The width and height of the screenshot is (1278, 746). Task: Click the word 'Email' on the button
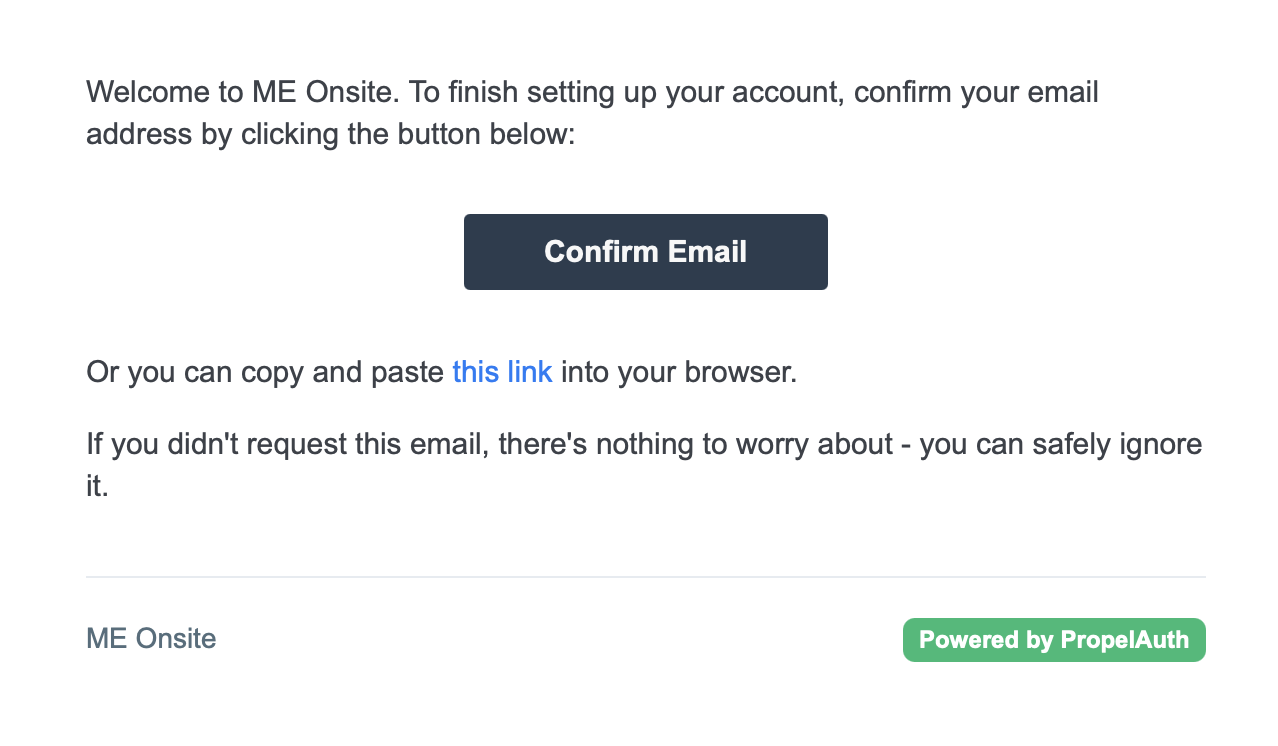707,252
